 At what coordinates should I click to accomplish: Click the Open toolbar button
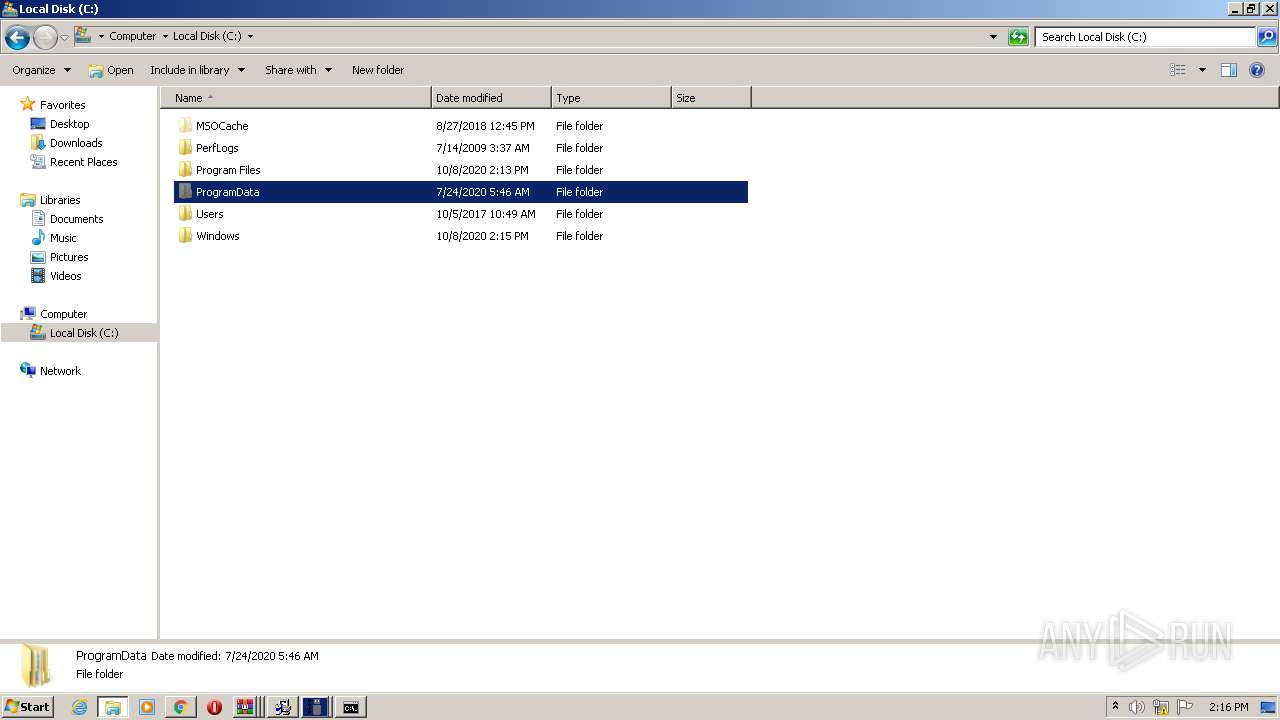[111, 70]
